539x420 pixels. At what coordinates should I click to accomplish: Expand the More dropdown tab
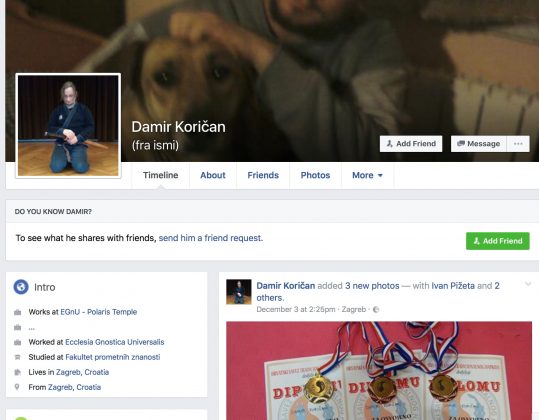(x=367, y=175)
